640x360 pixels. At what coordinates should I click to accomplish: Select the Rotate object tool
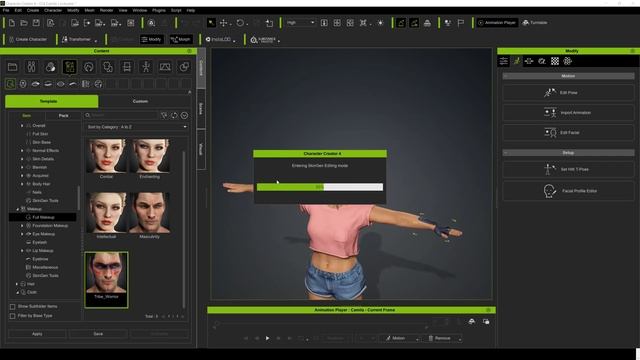[x=240, y=23]
